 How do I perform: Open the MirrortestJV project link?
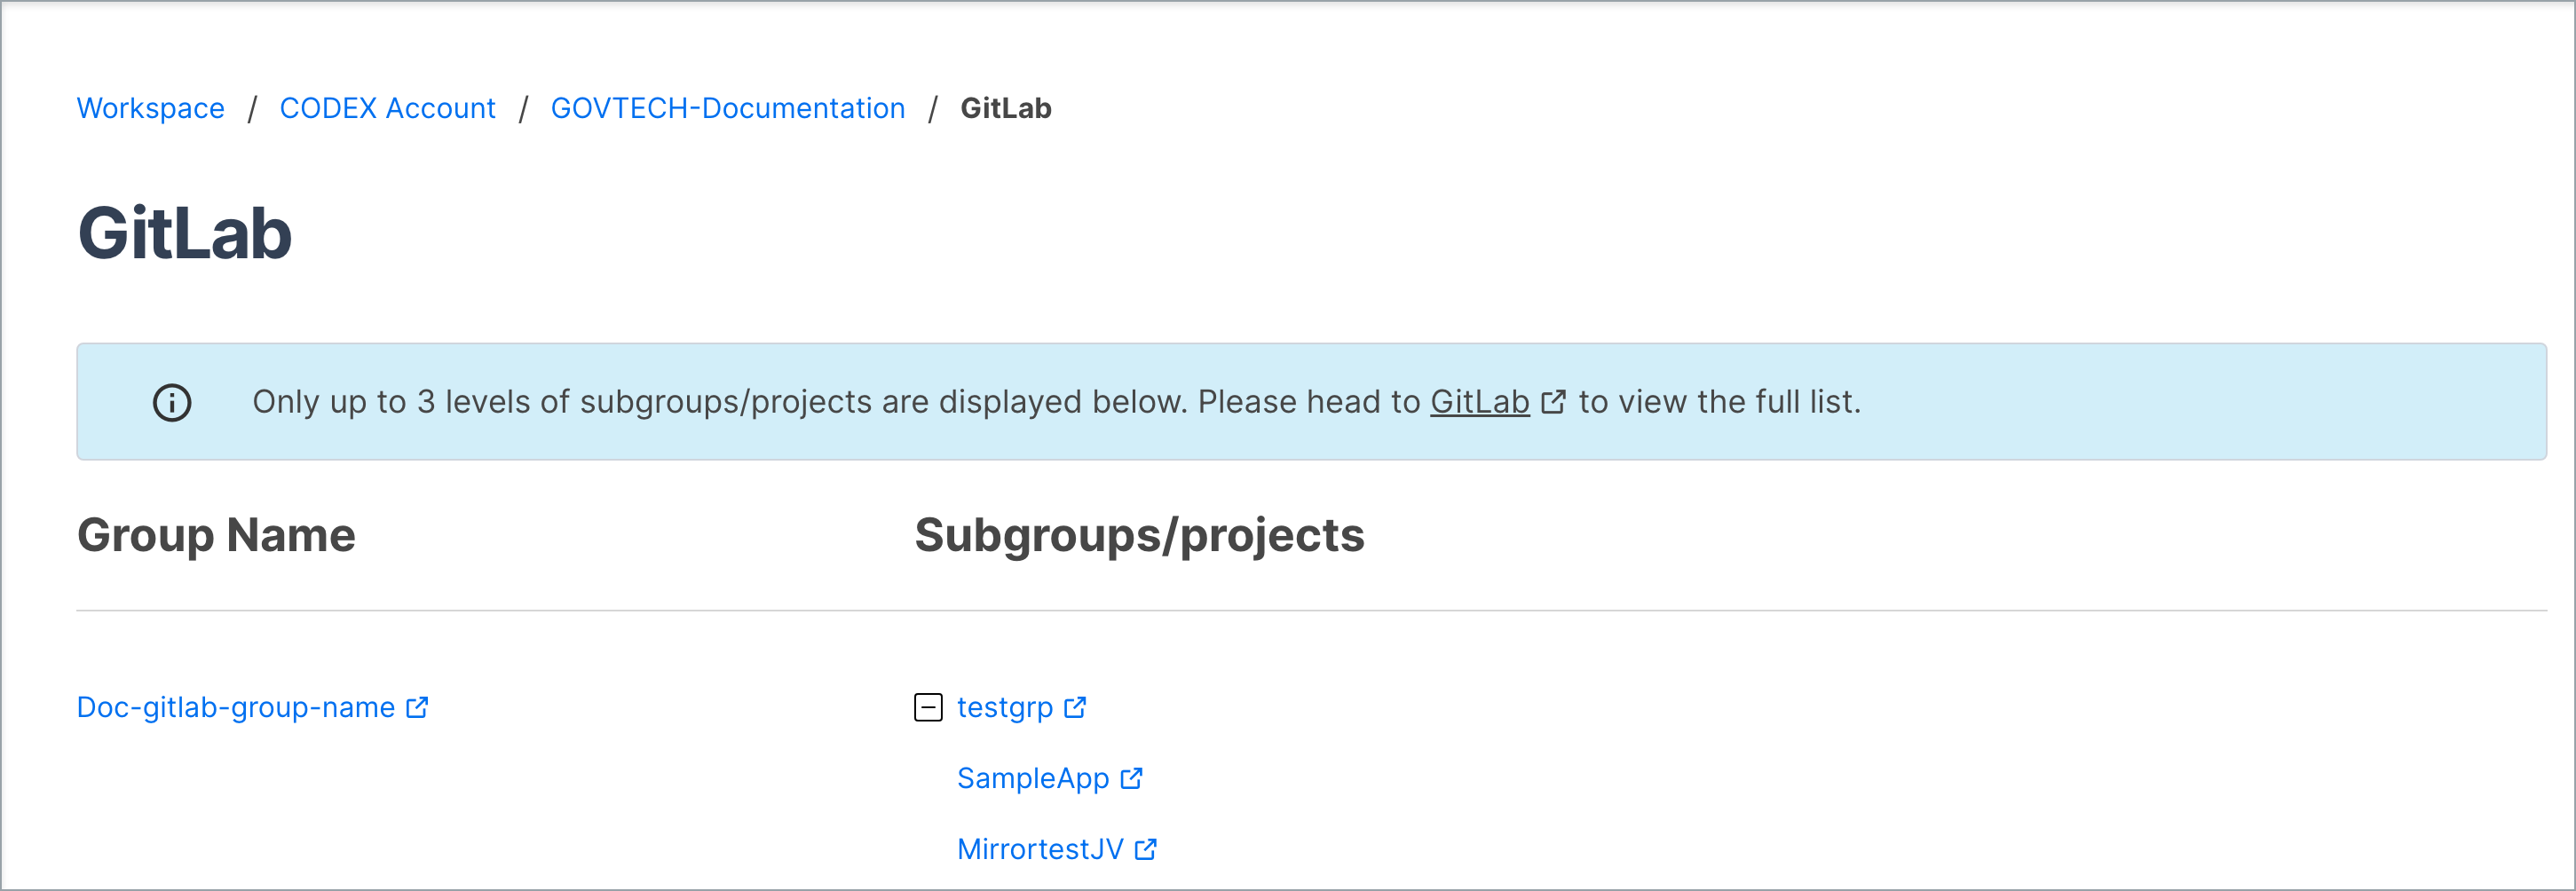coord(1040,850)
